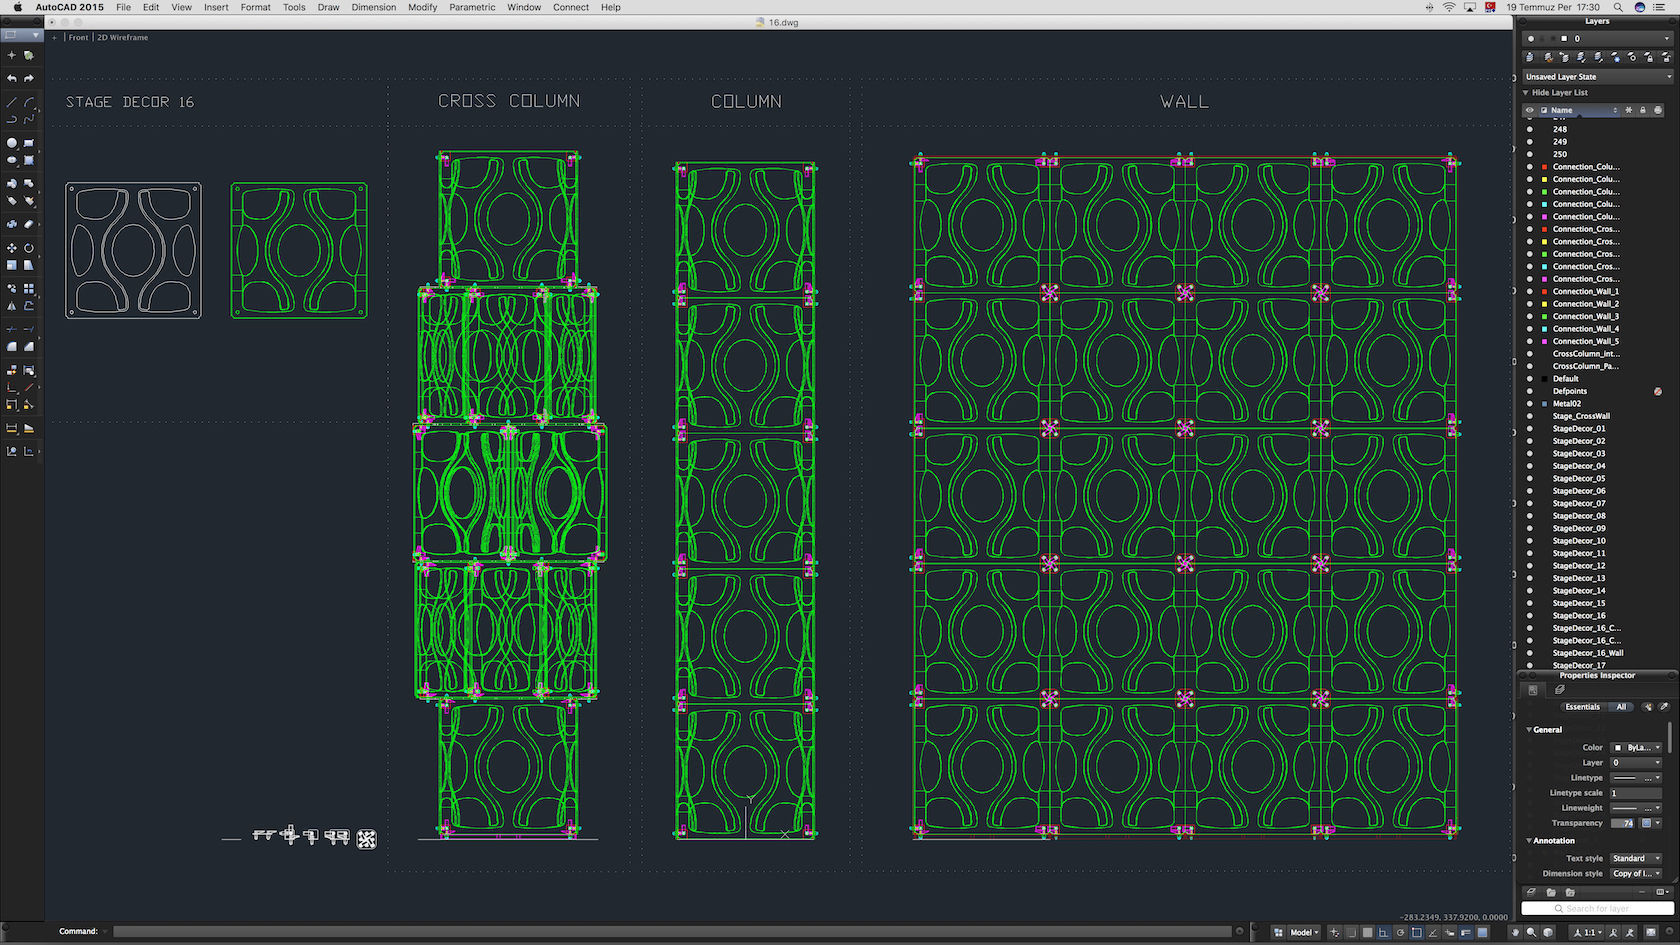Click the layer lock icon in Layers toolbar
This screenshot has width=1680, height=945.
point(1650,58)
